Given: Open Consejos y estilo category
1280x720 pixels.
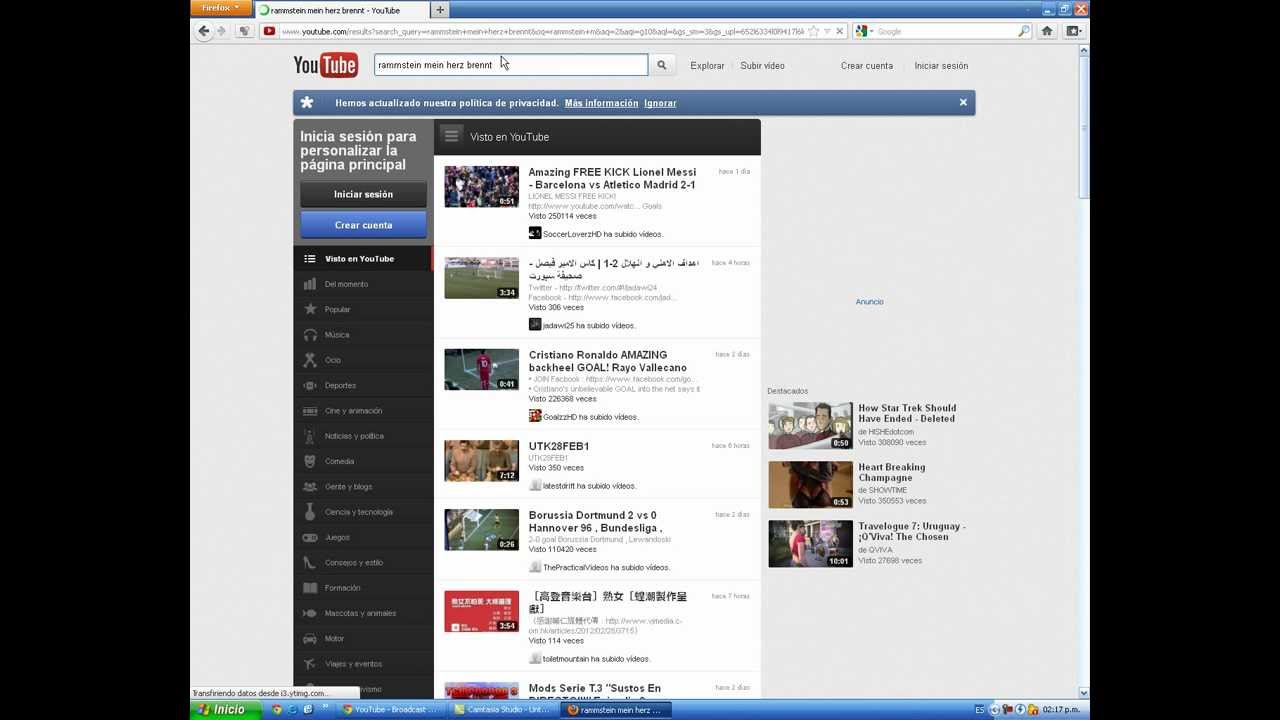Looking at the screenshot, I should point(364,563).
